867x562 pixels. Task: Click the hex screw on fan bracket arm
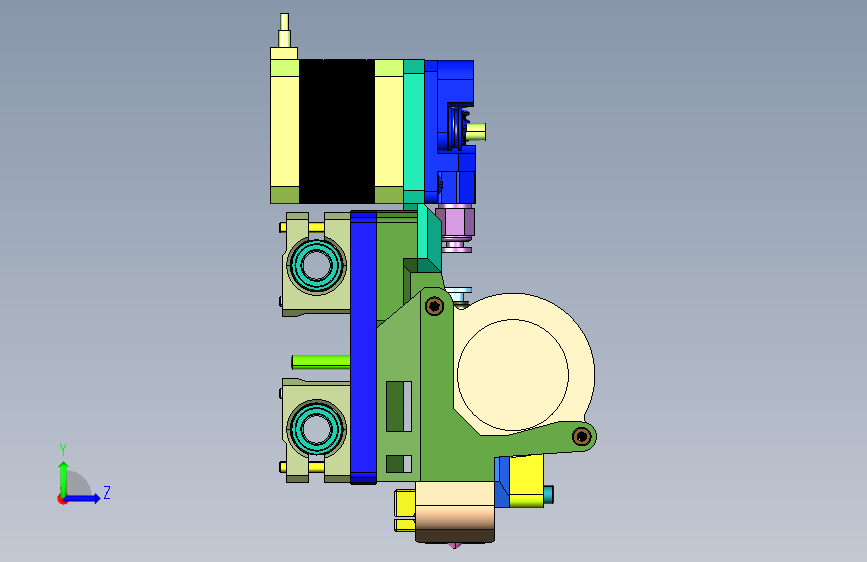[581, 436]
